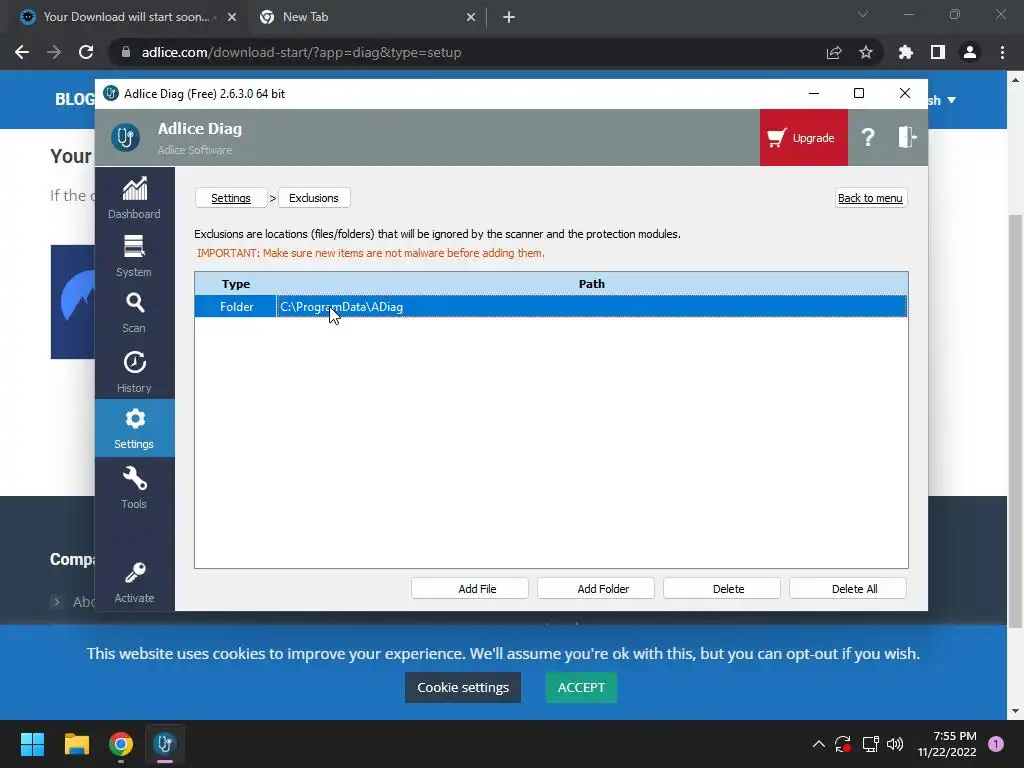Click the Delete All button
The height and width of the screenshot is (768, 1024).
(x=848, y=588)
